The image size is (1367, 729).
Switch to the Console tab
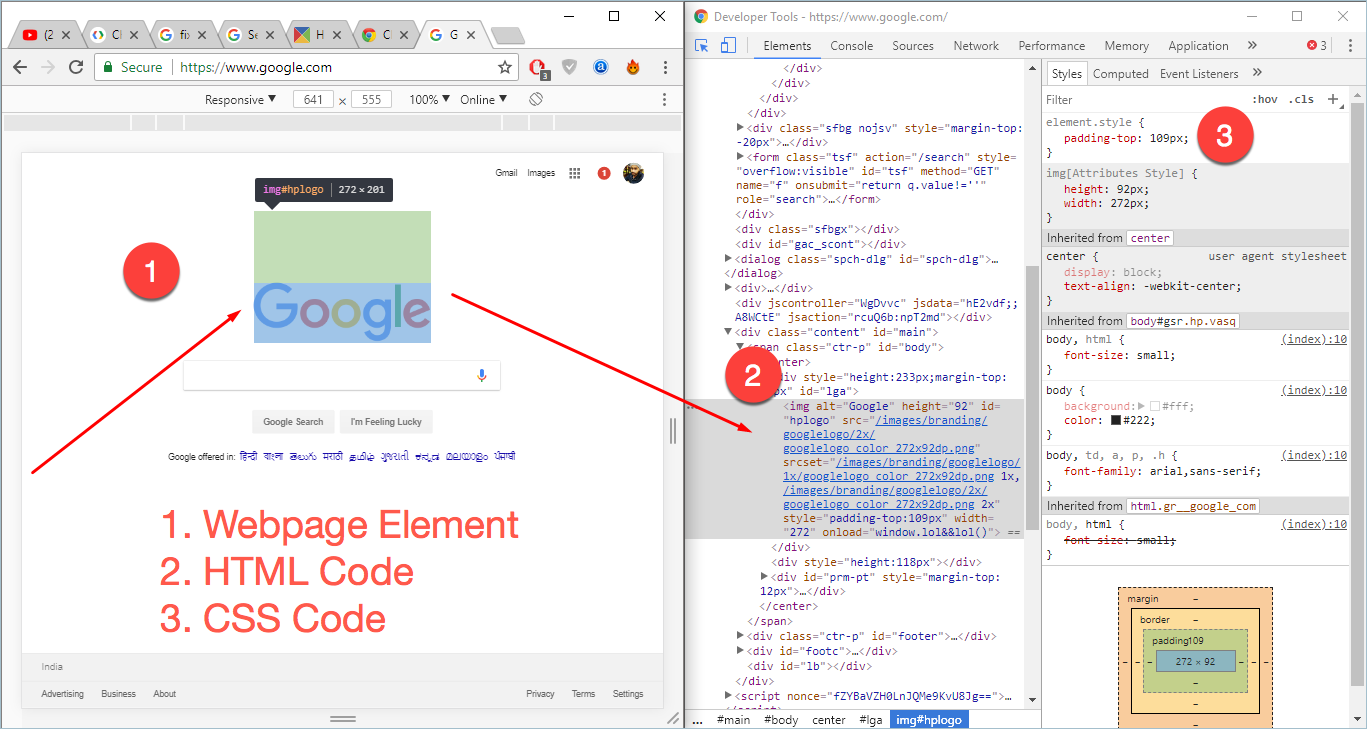851,46
